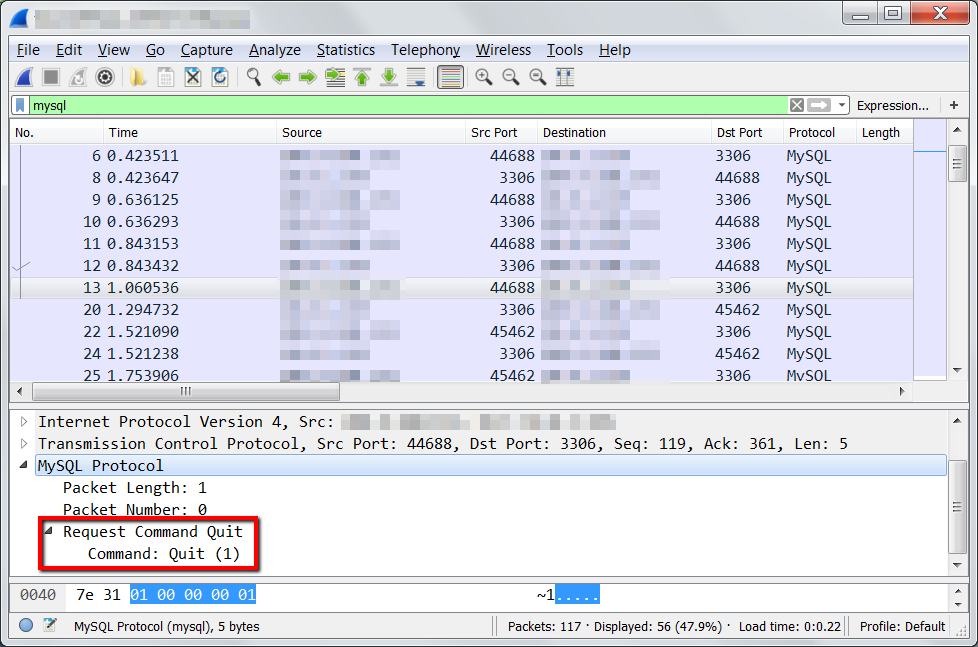Sort by the Length column header

coord(884,132)
